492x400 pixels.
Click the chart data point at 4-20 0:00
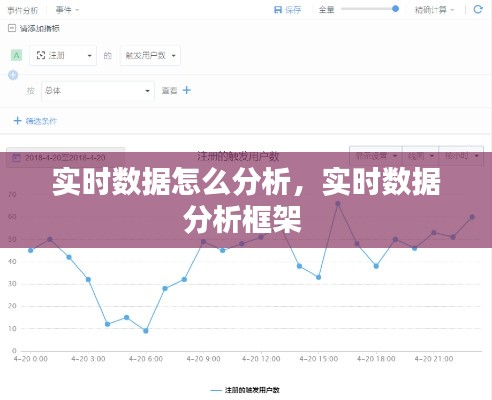pyautogui.click(x=31, y=250)
